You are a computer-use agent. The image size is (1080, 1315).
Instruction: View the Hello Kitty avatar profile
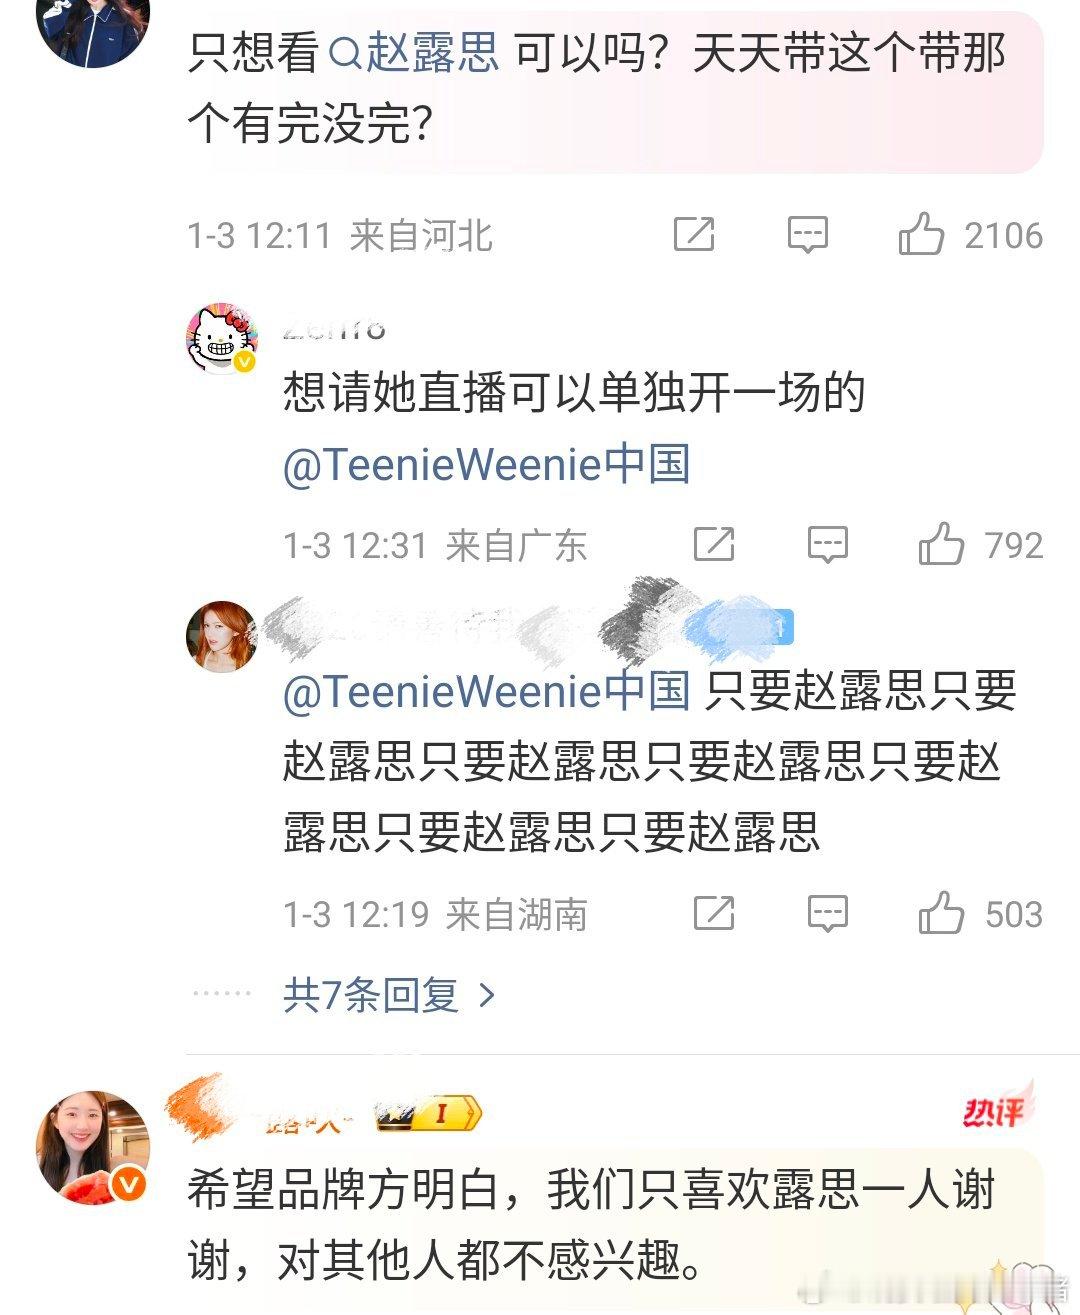click(222, 339)
